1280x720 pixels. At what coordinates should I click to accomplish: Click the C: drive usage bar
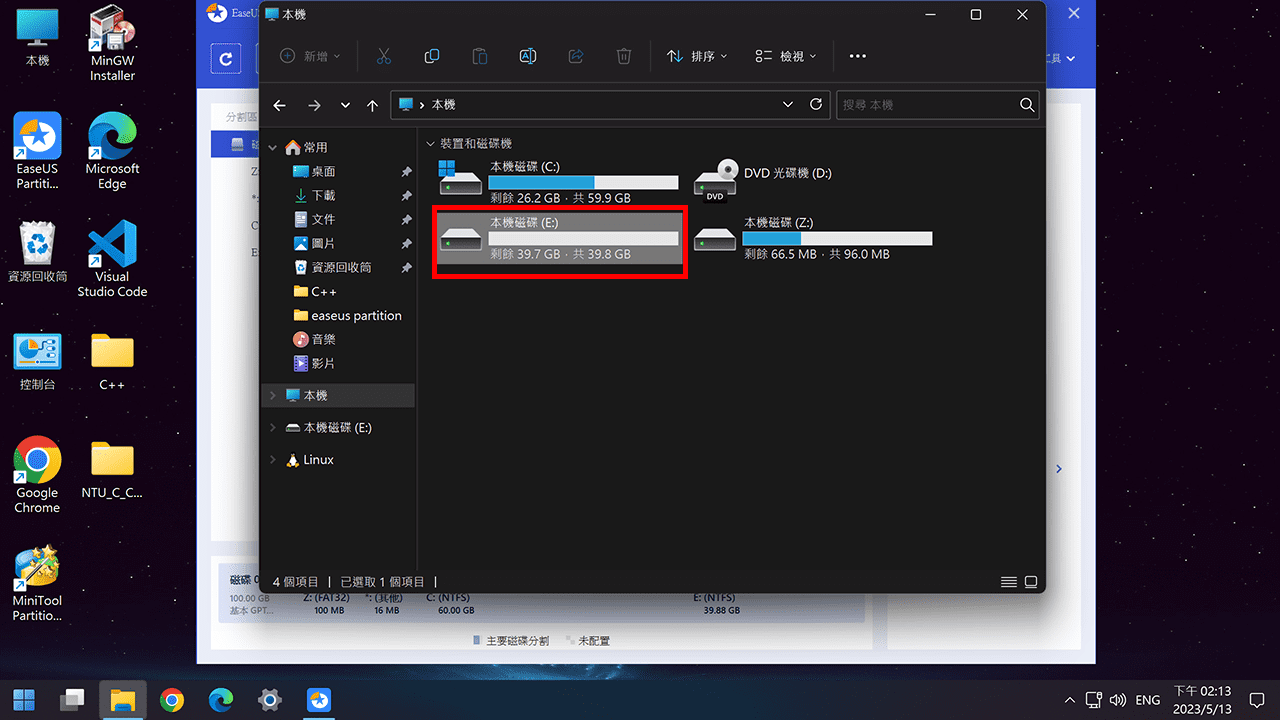583,182
